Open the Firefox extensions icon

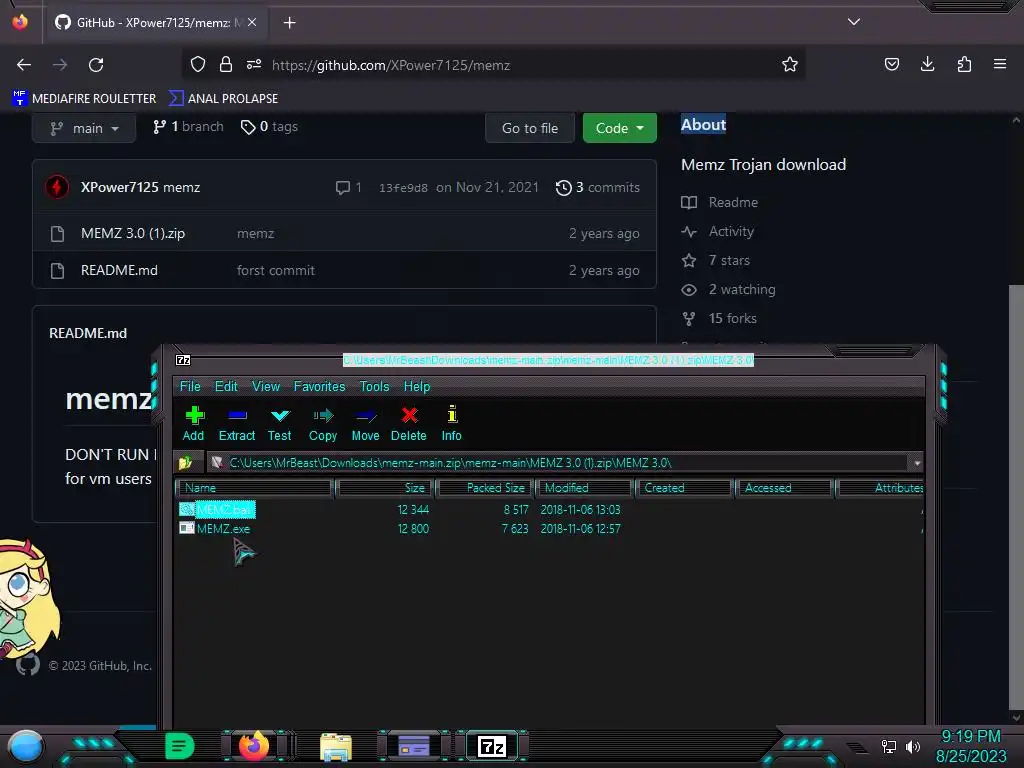(964, 64)
